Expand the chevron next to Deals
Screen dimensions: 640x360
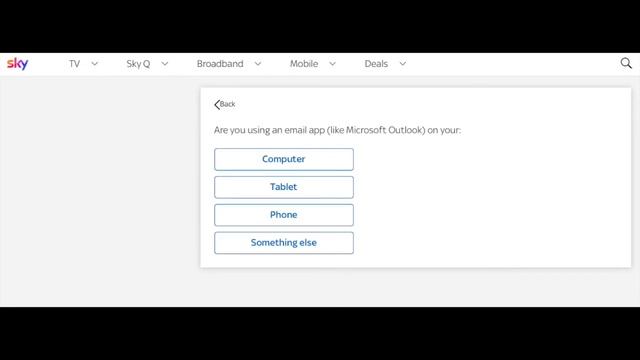click(402, 64)
